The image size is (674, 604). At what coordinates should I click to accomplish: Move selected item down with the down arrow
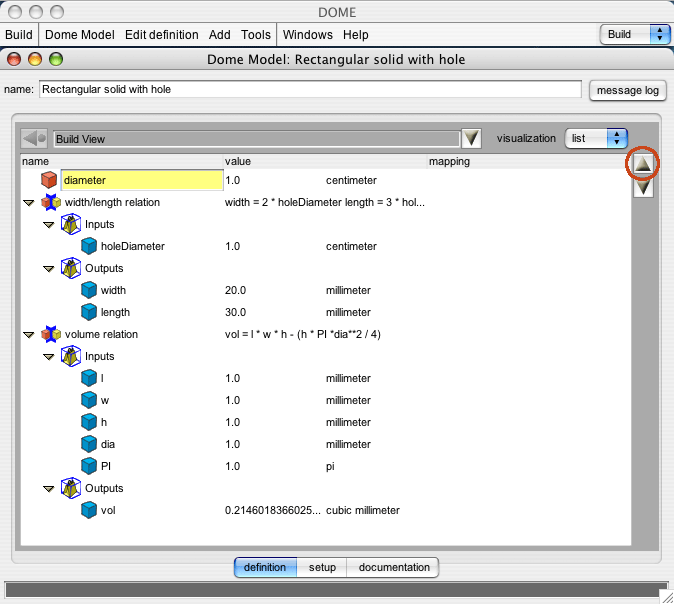643,187
